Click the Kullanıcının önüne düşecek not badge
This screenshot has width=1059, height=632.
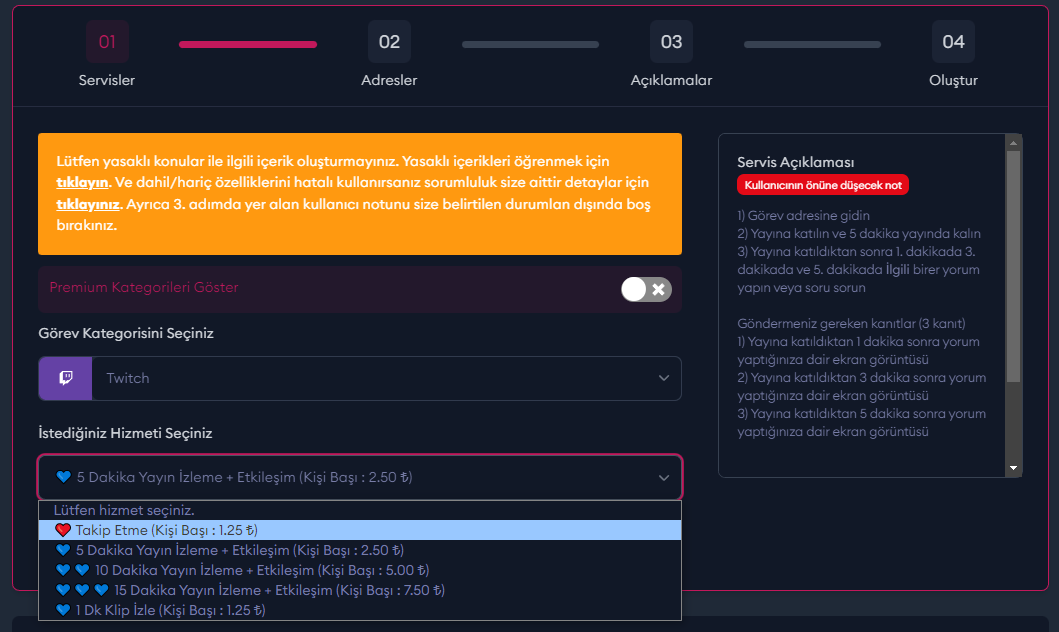click(823, 185)
